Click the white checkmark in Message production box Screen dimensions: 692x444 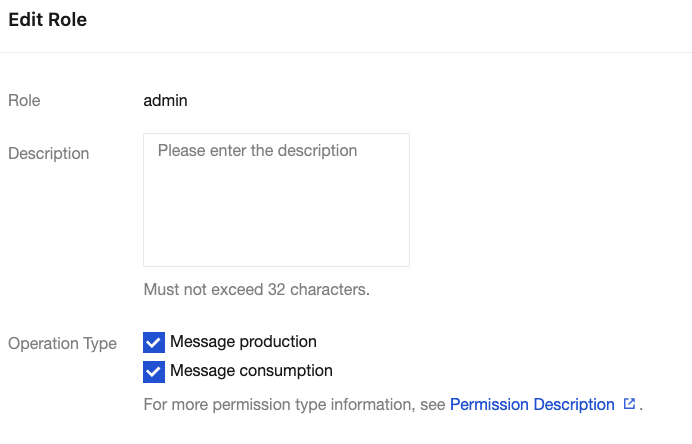pyautogui.click(x=154, y=343)
